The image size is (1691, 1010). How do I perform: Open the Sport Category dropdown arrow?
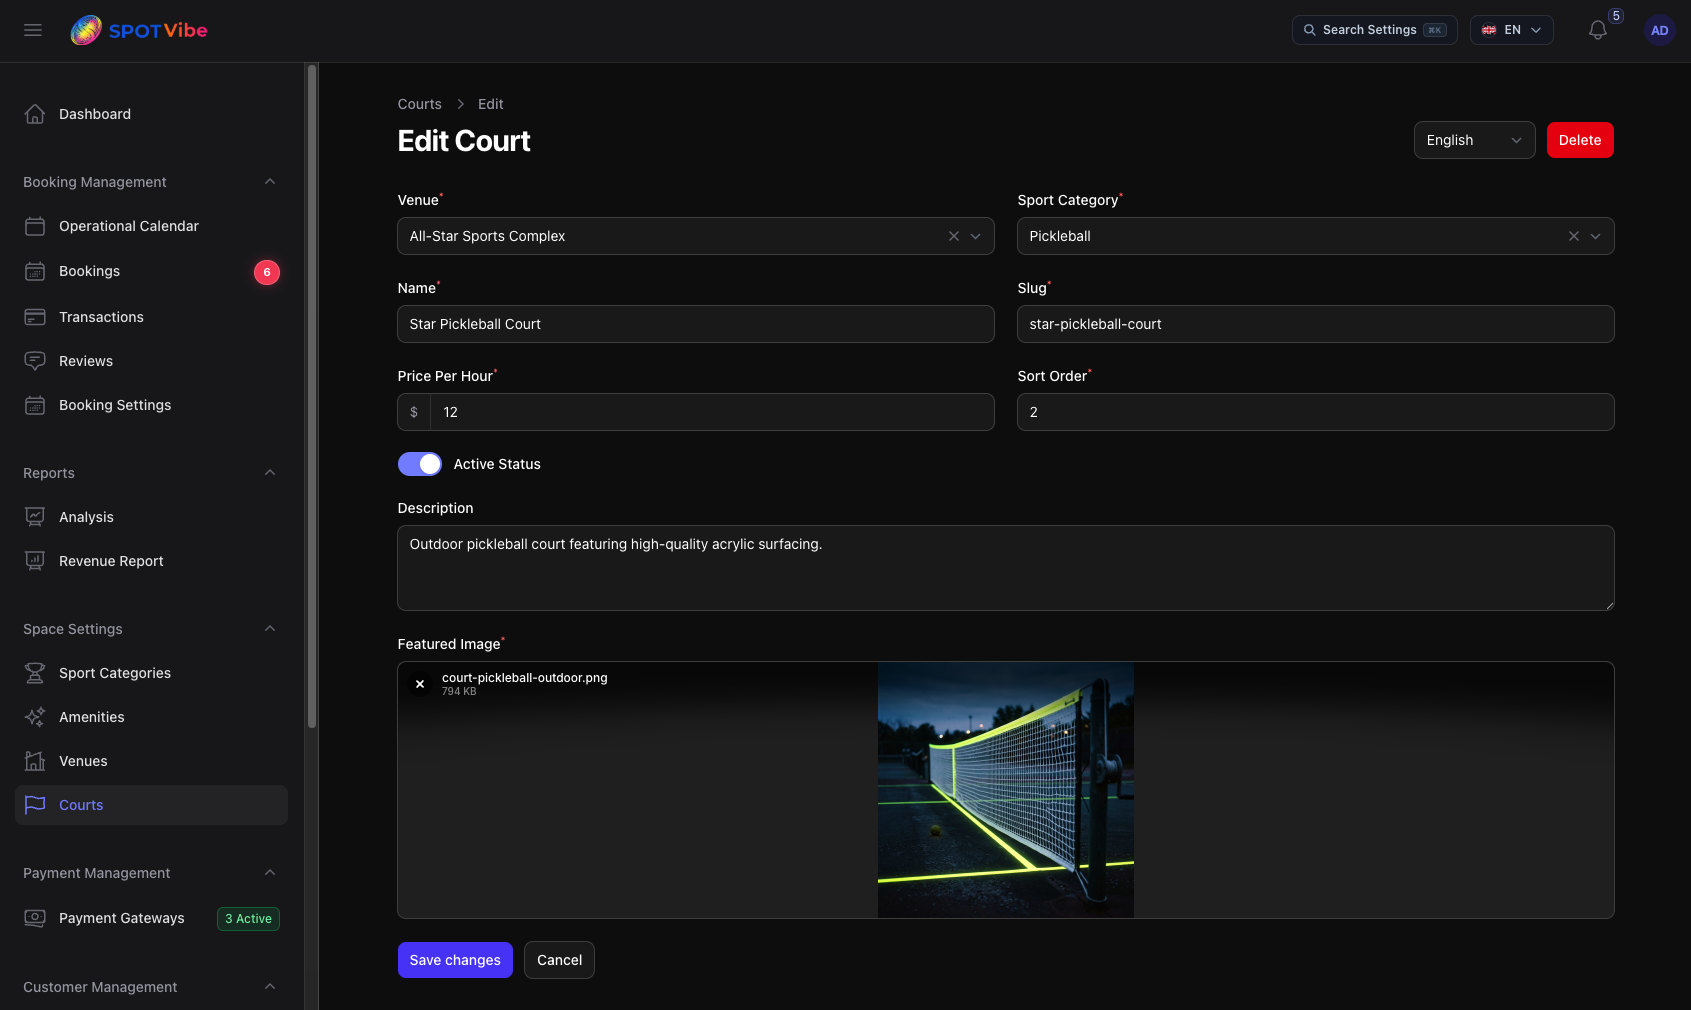tap(1596, 236)
